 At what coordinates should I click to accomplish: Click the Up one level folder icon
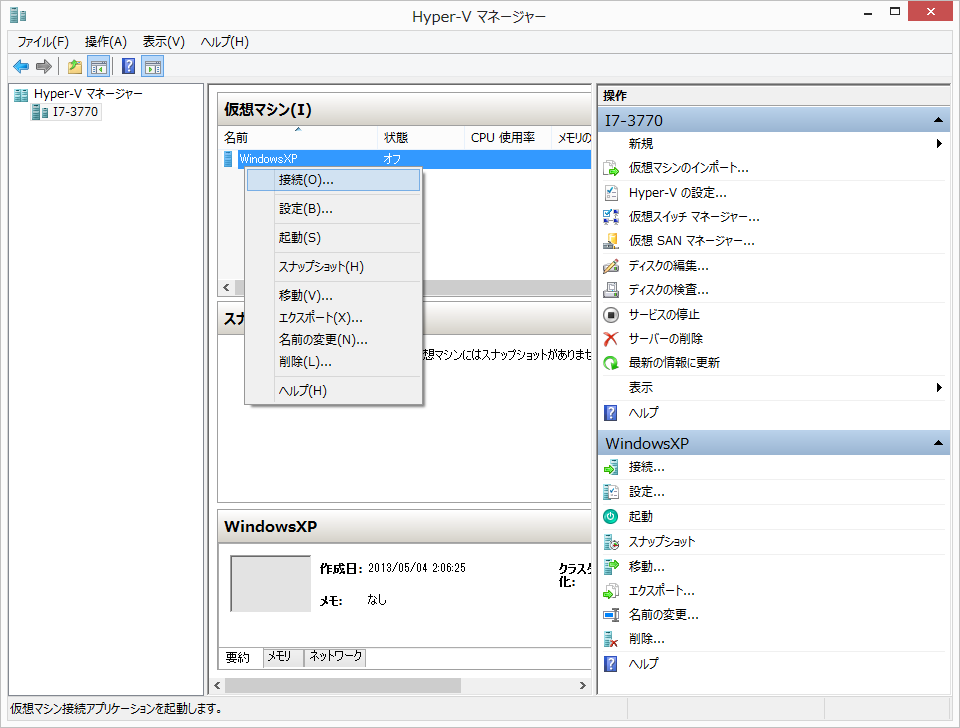point(75,66)
